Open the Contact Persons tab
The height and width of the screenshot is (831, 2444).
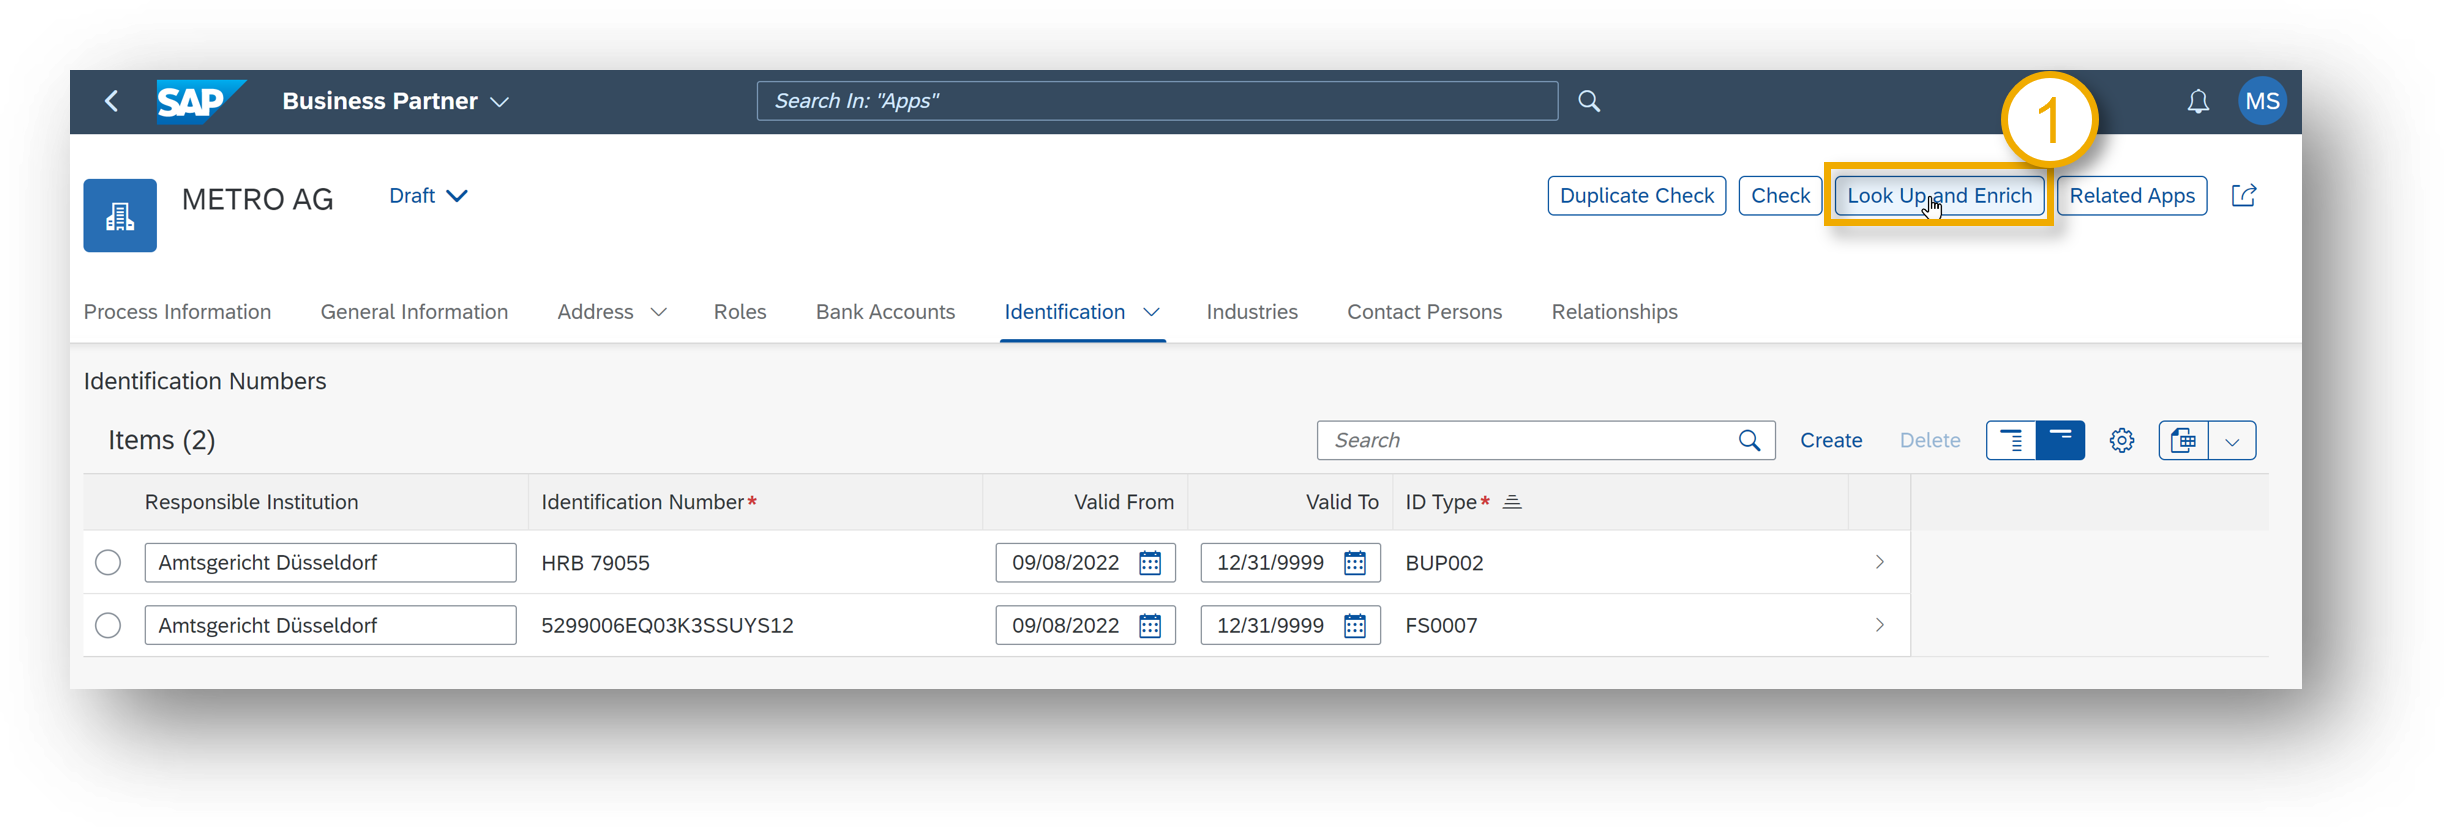(1424, 312)
